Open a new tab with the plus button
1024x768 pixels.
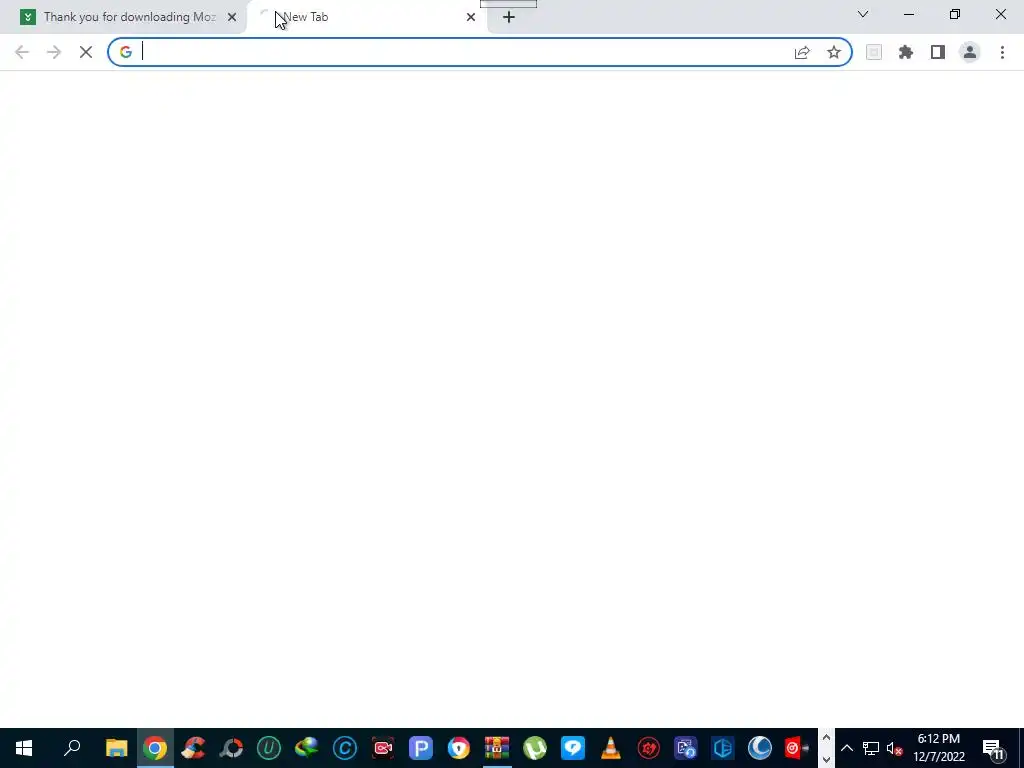click(509, 17)
